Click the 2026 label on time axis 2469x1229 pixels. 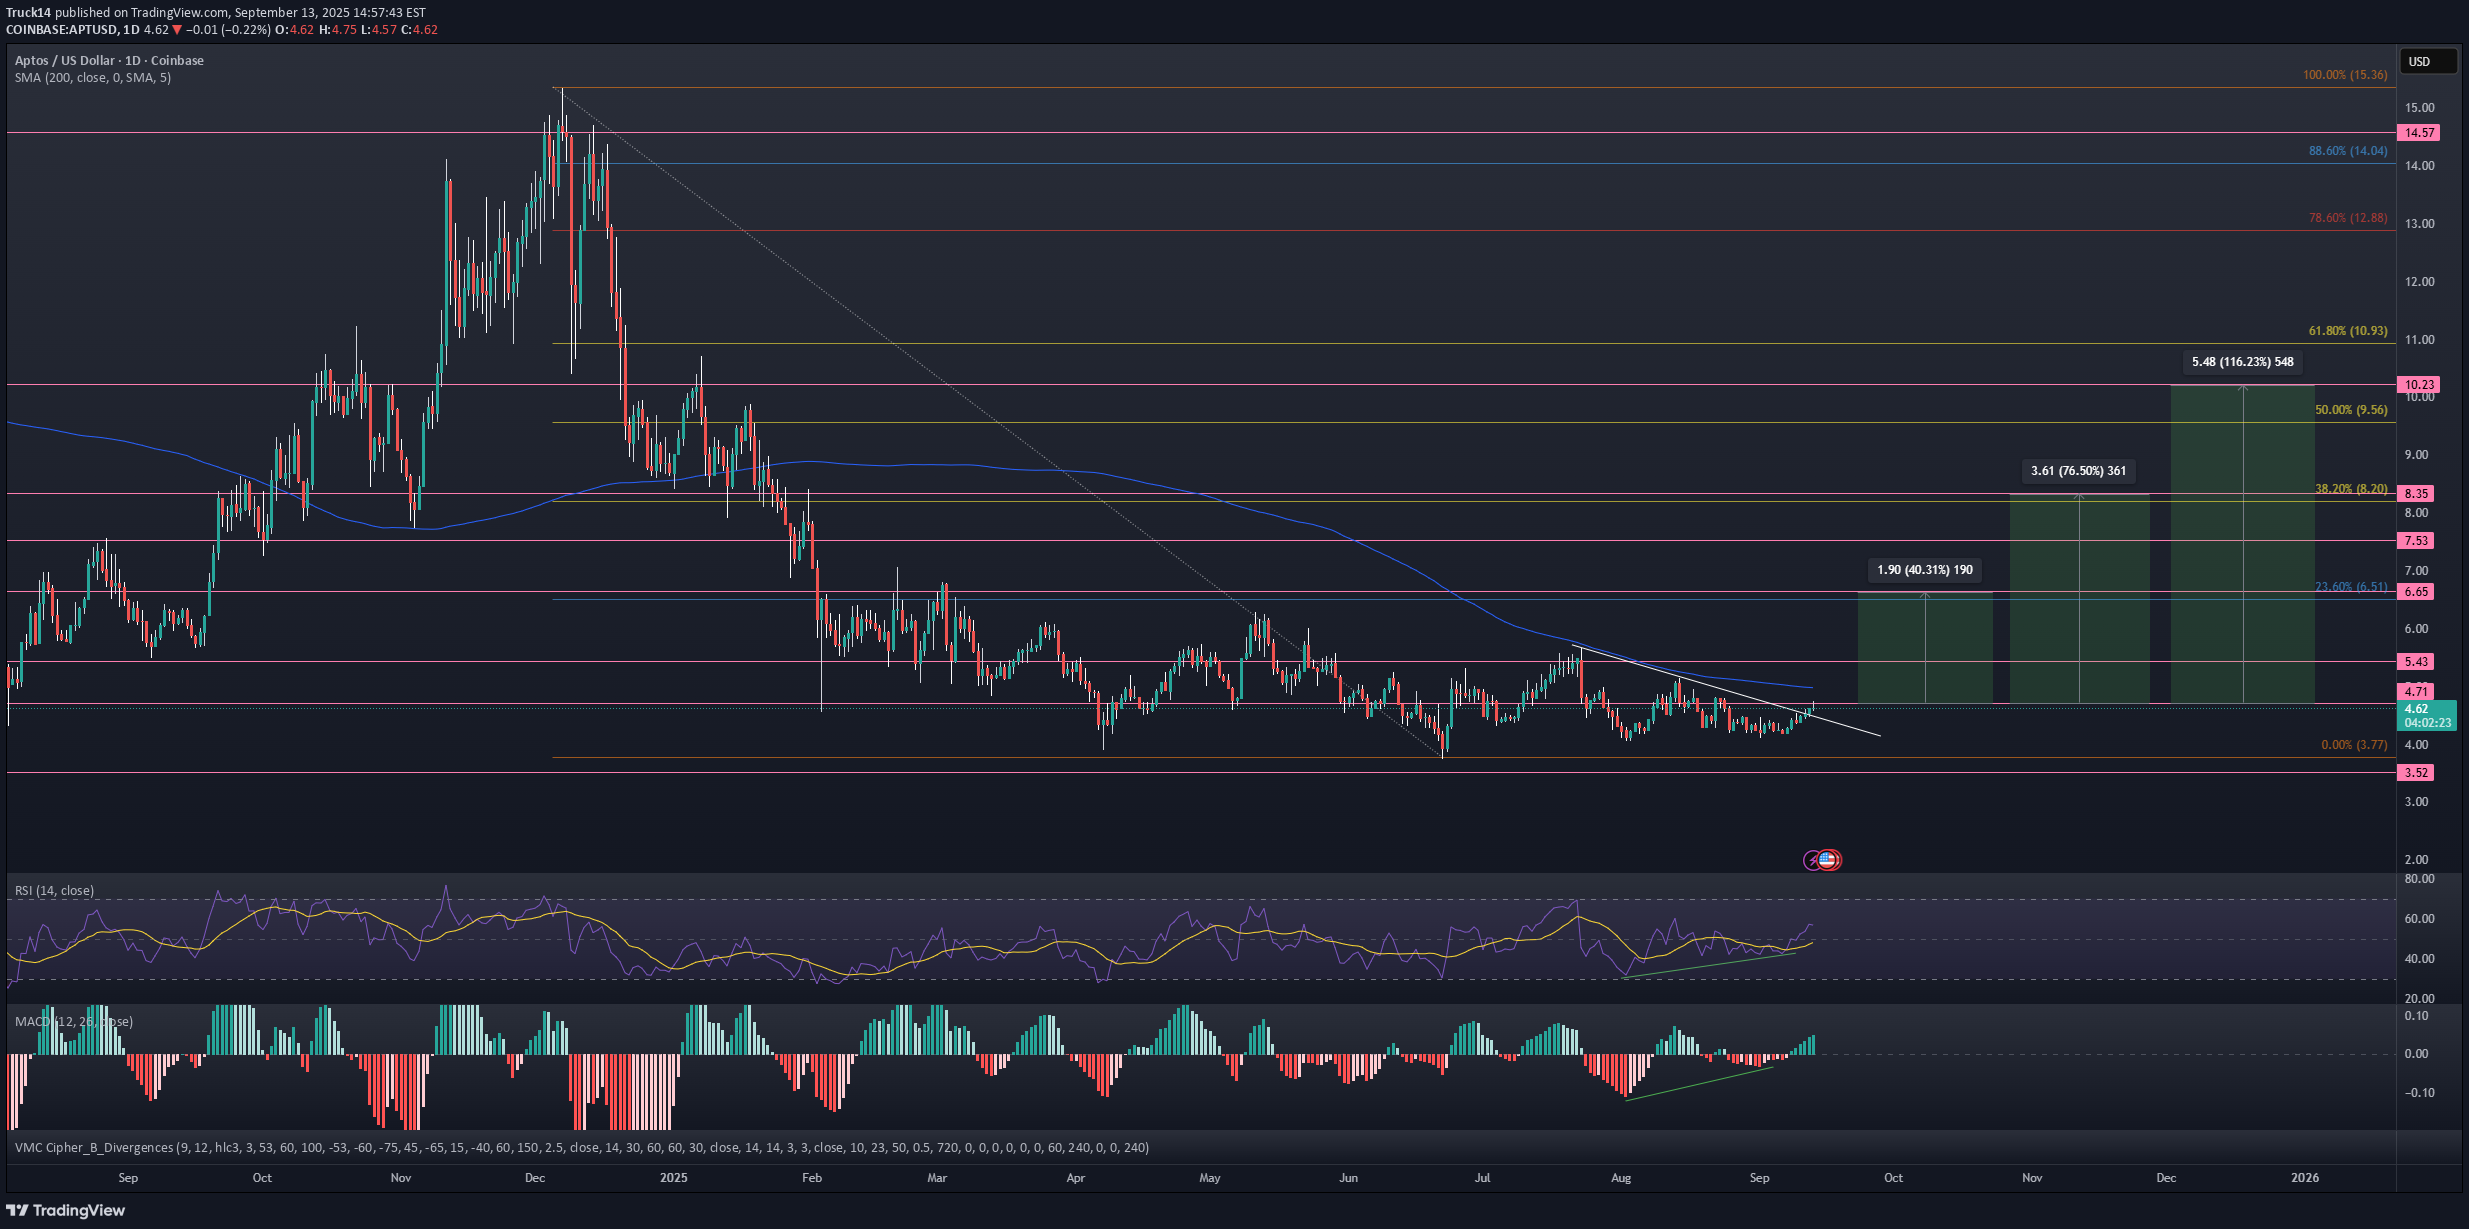point(2305,1178)
